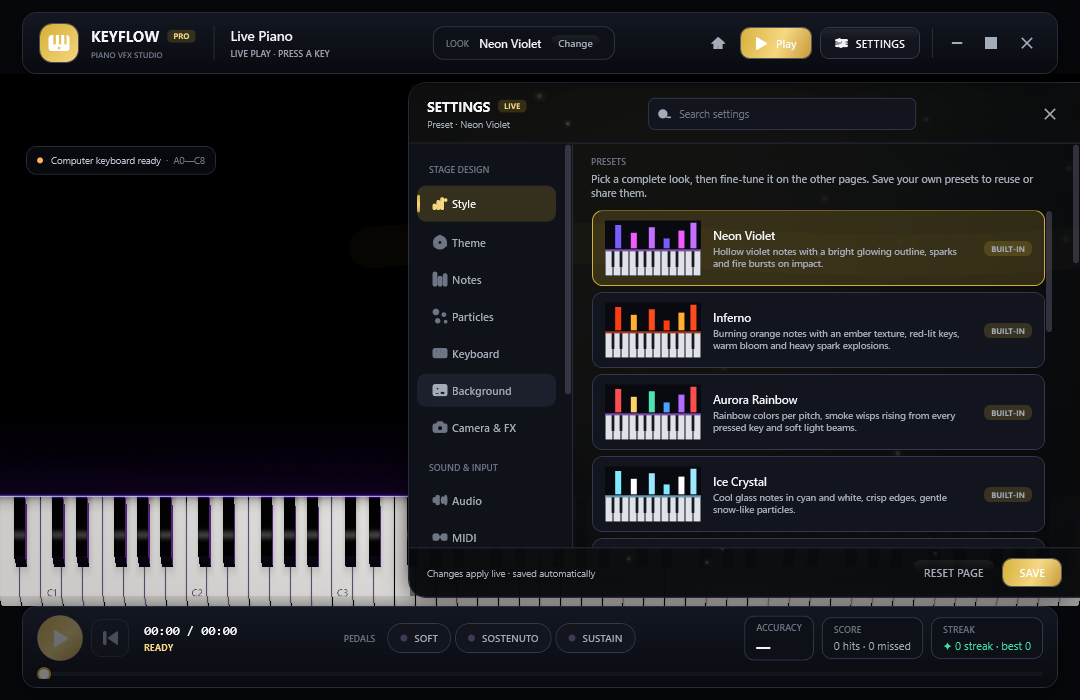The height and width of the screenshot is (700, 1080).
Task: Click the Style palette icon in sidebar
Action: [x=439, y=203]
